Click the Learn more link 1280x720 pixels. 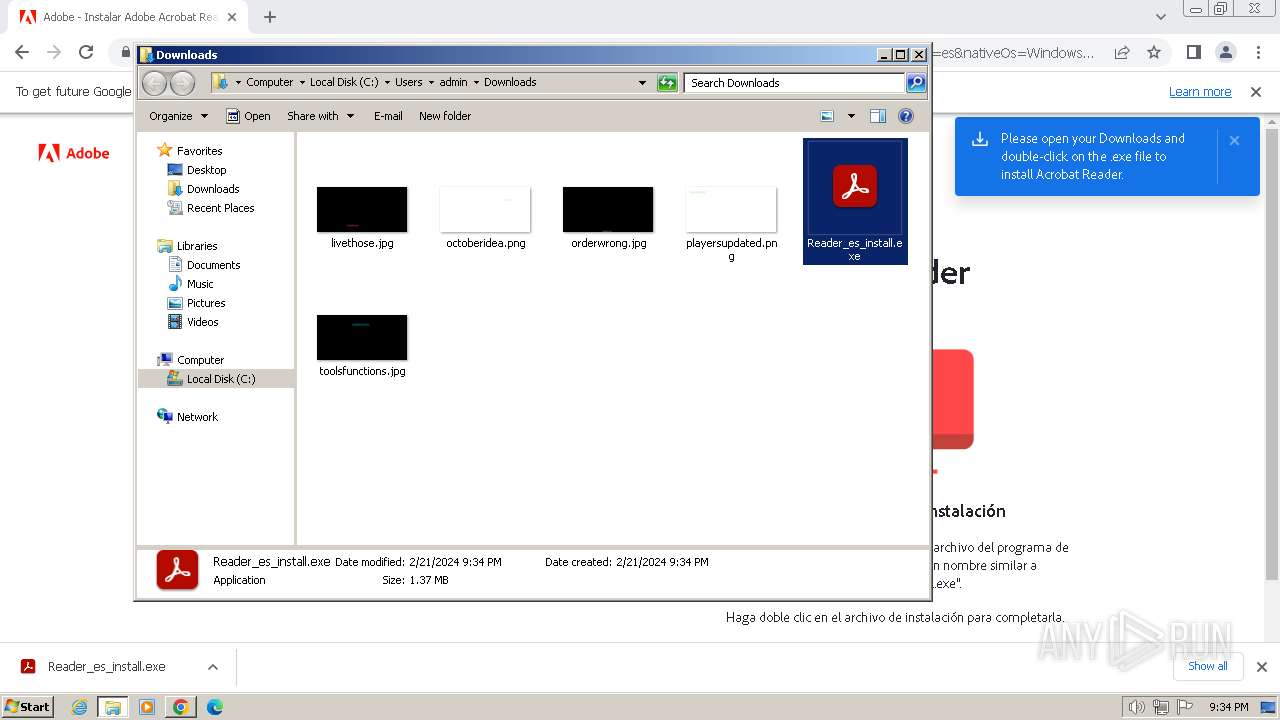tap(1200, 92)
